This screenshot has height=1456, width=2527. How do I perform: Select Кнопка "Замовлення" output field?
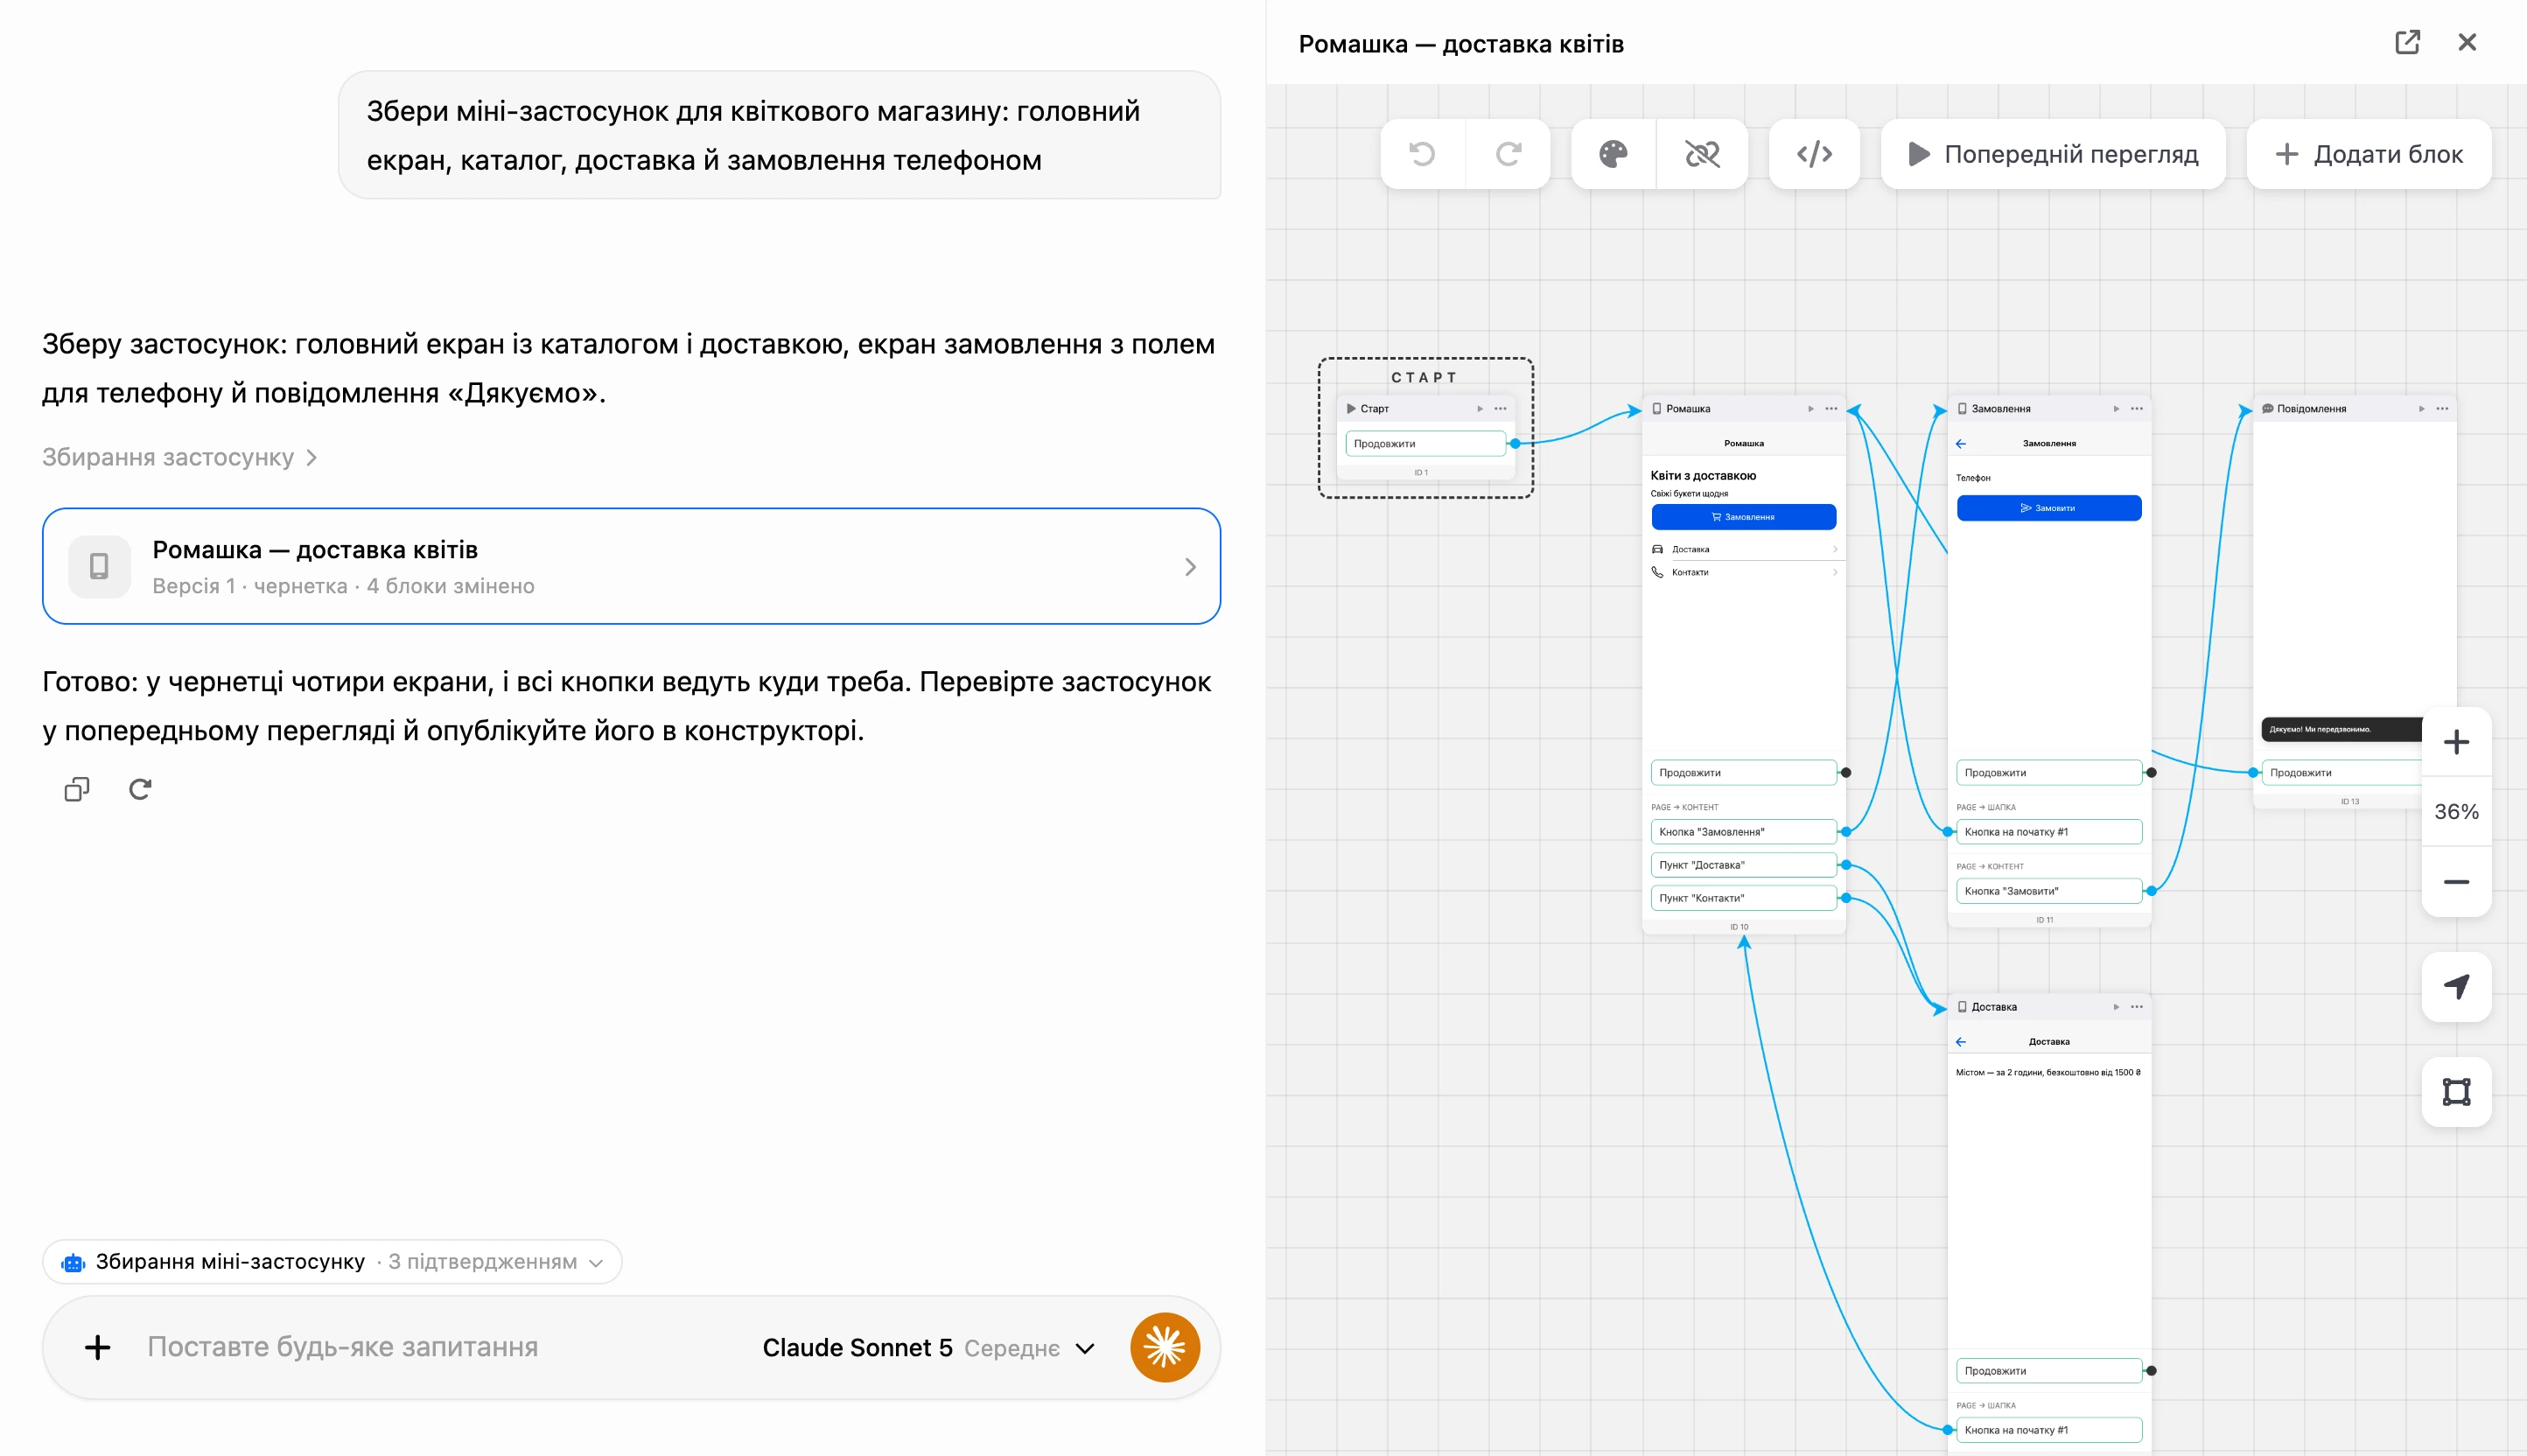coord(1743,832)
